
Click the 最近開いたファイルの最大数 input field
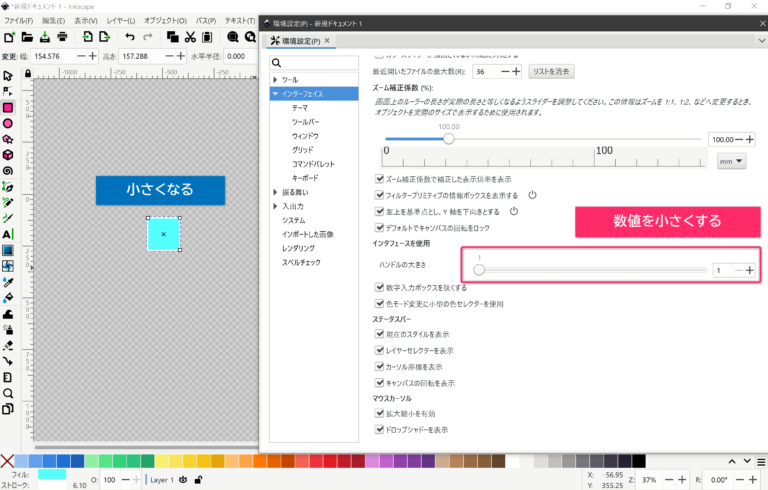[x=486, y=72]
